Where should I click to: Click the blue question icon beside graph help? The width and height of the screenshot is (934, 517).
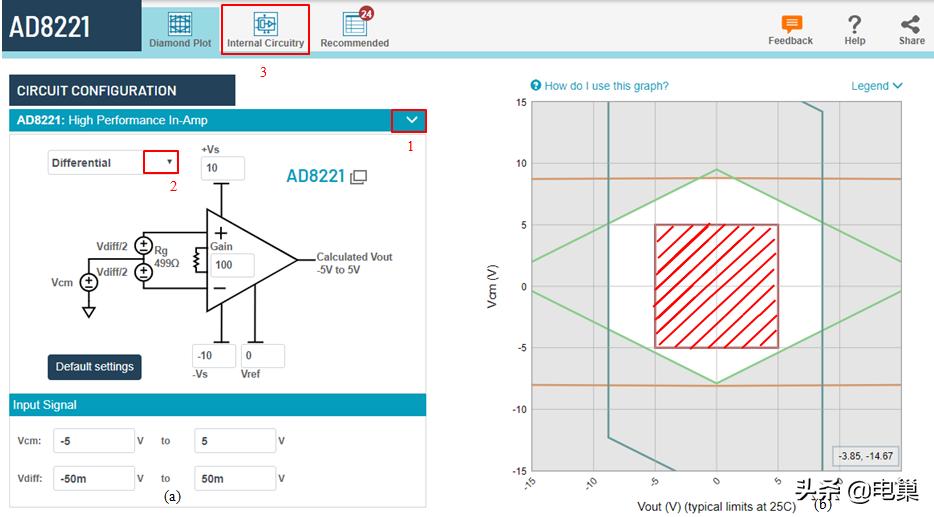[536, 85]
